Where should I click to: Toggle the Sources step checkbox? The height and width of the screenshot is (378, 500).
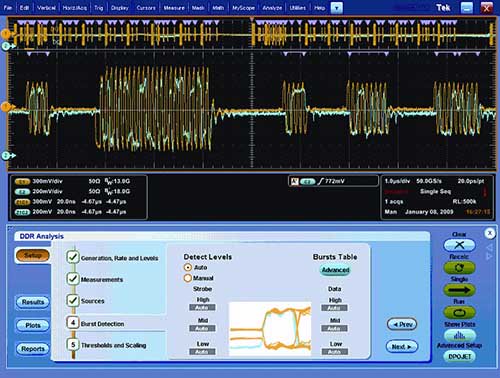(73, 300)
